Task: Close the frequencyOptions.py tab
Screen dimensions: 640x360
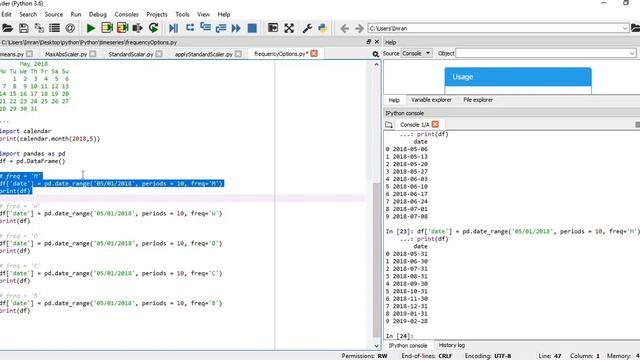Action: 314,53
